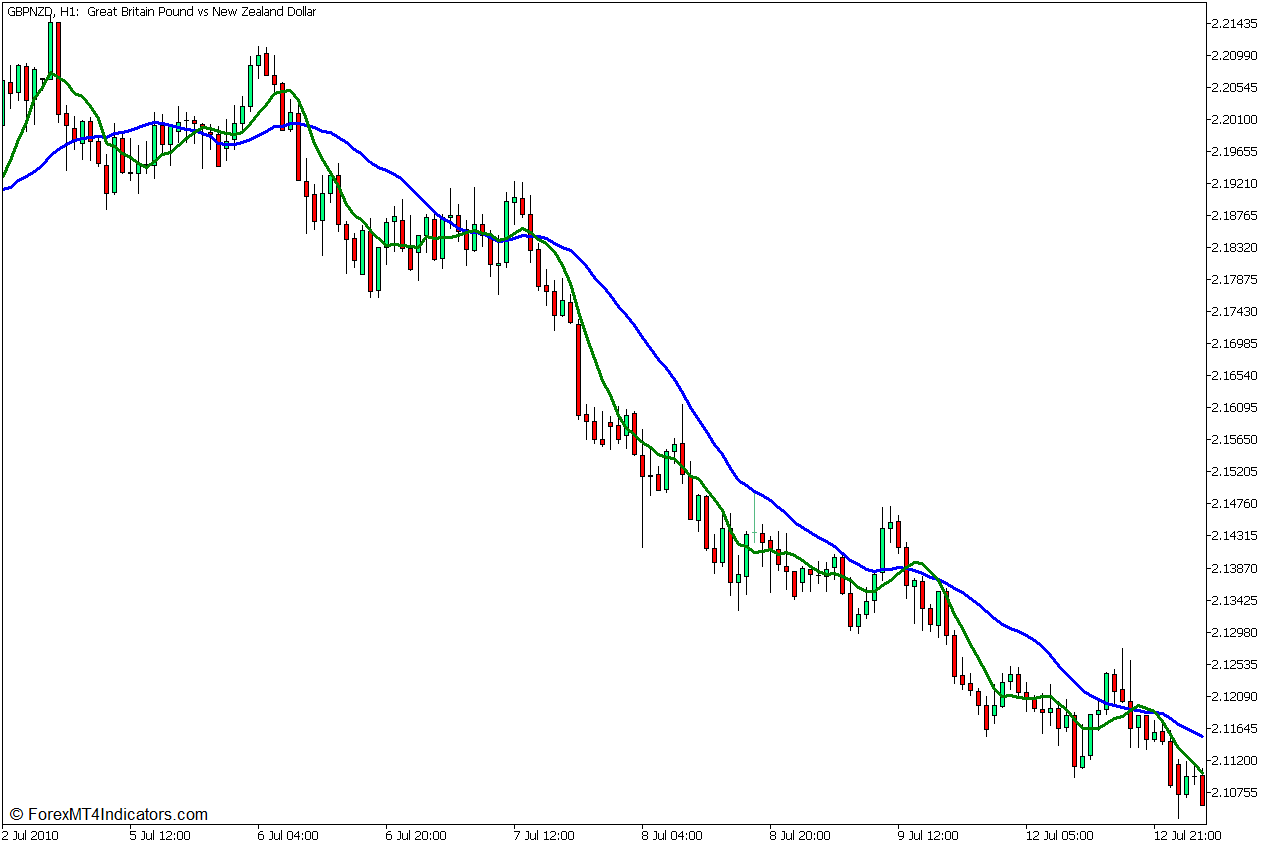Select the 9 Jul 12:00 time marker
This screenshot has width=1276, height=848.
(928, 836)
